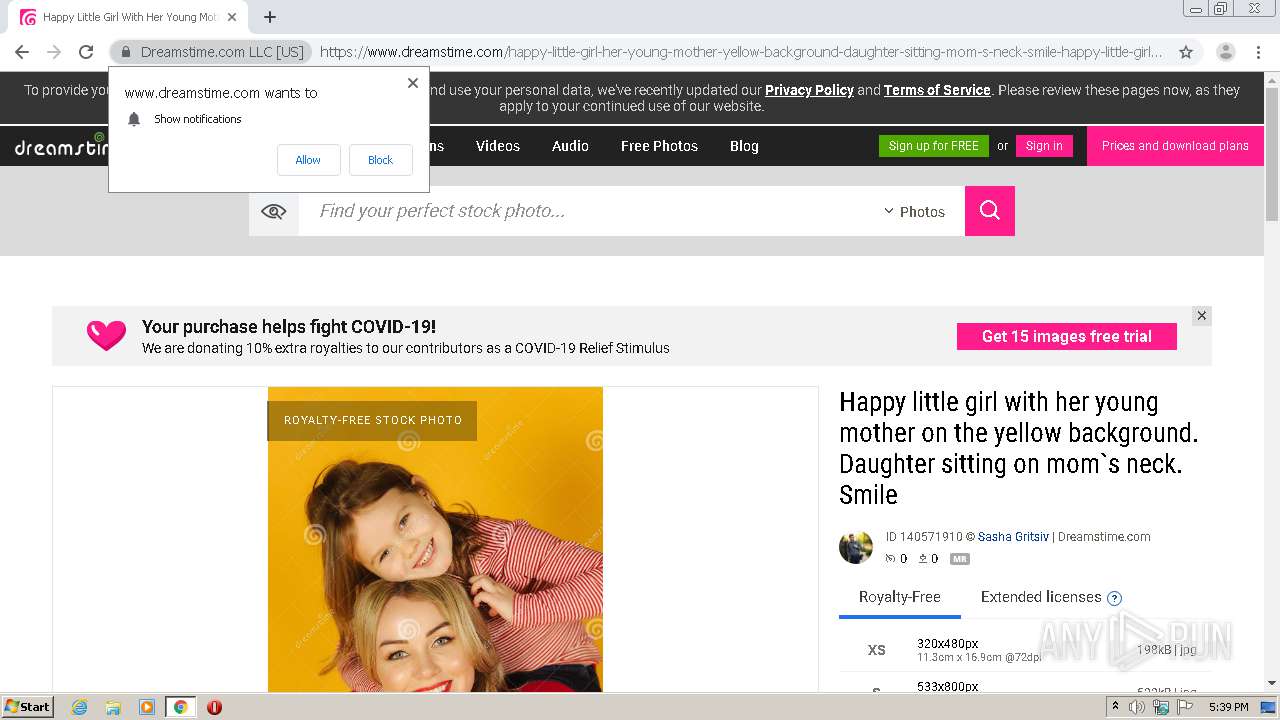
Task: Click Sign up for FREE button
Action: pos(934,146)
